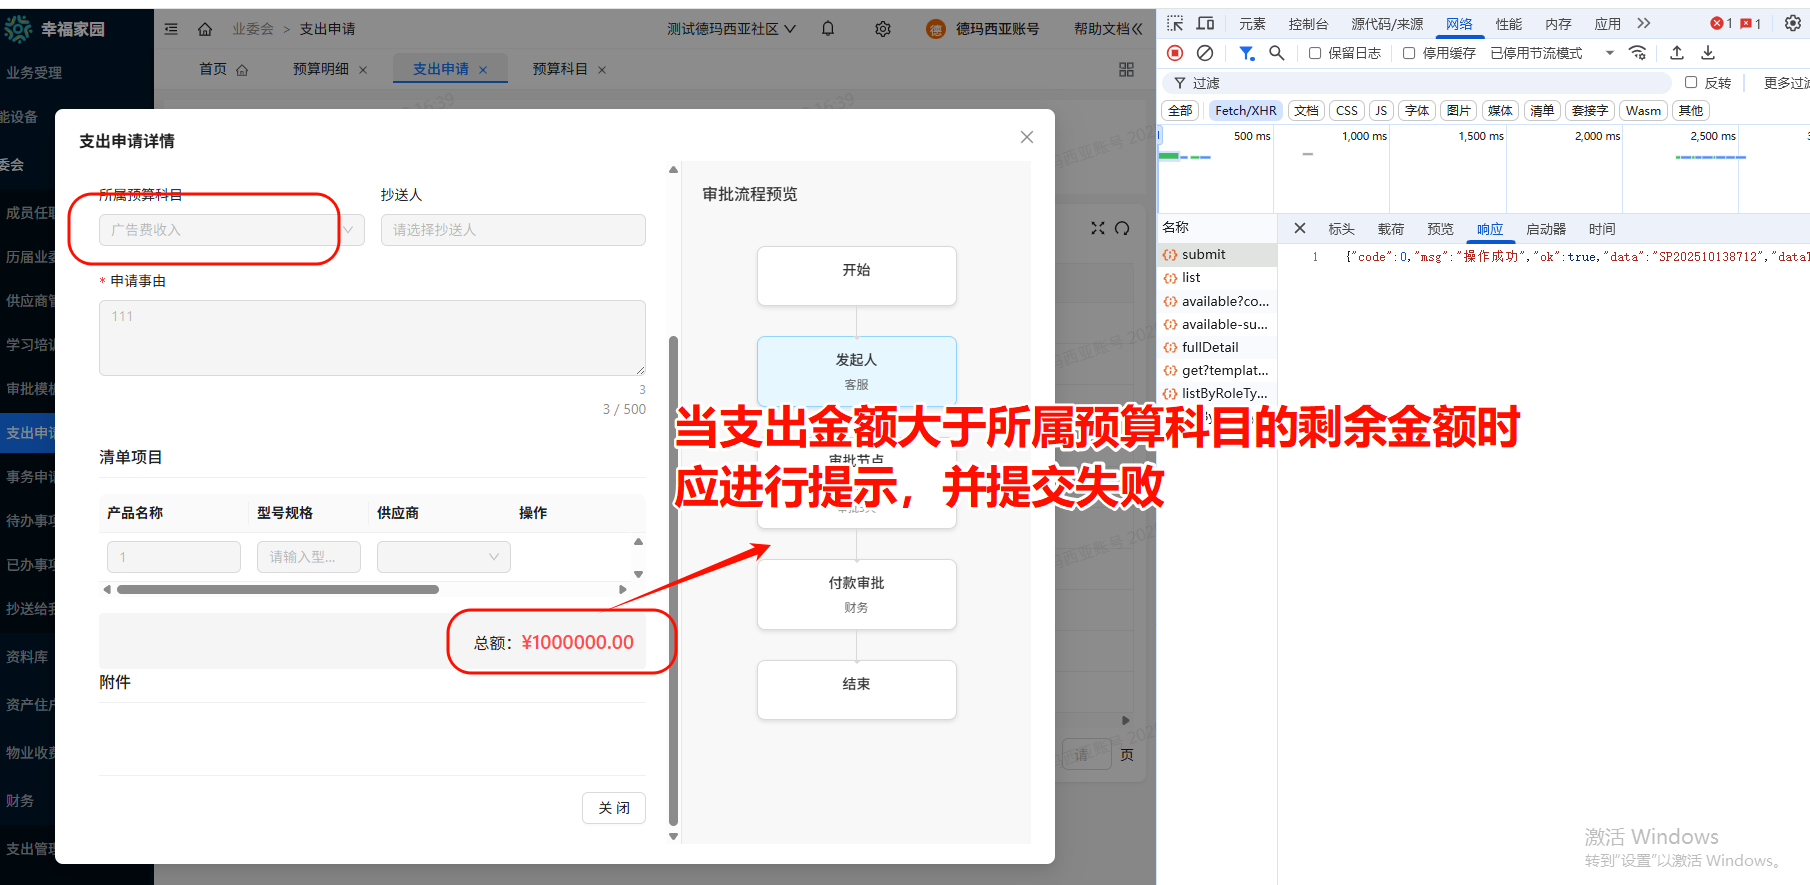Toggle the 反转 filter checkbox
1810x885 pixels.
(x=1691, y=83)
